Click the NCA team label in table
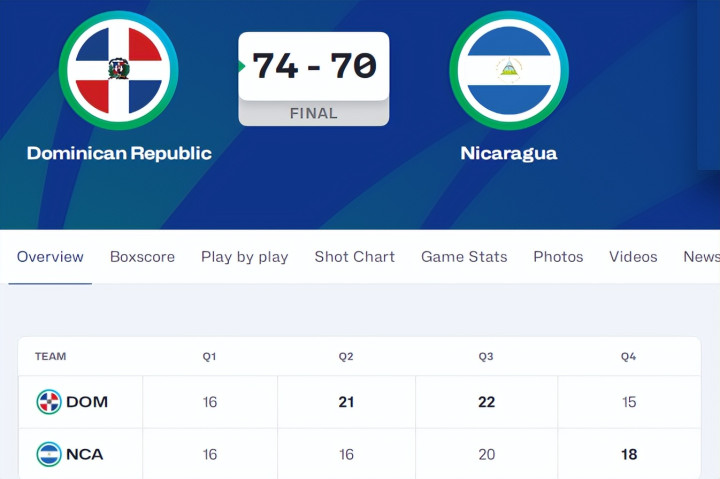The image size is (720, 479). (x=85, y=454)
